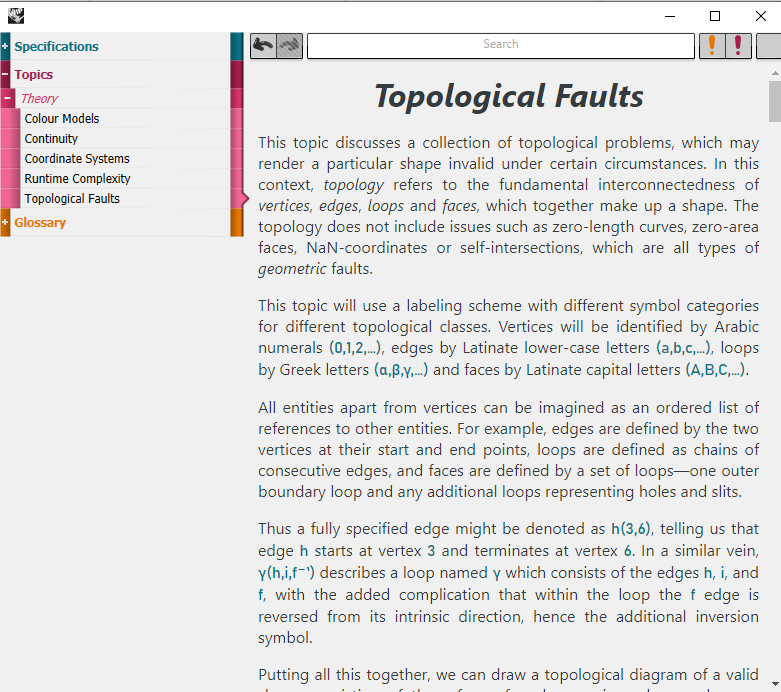Image resolution: width=781 pixels, height=692 pixels.
Task: Click the partially visible button right of exclamation icons
Action: pos(769,46)
